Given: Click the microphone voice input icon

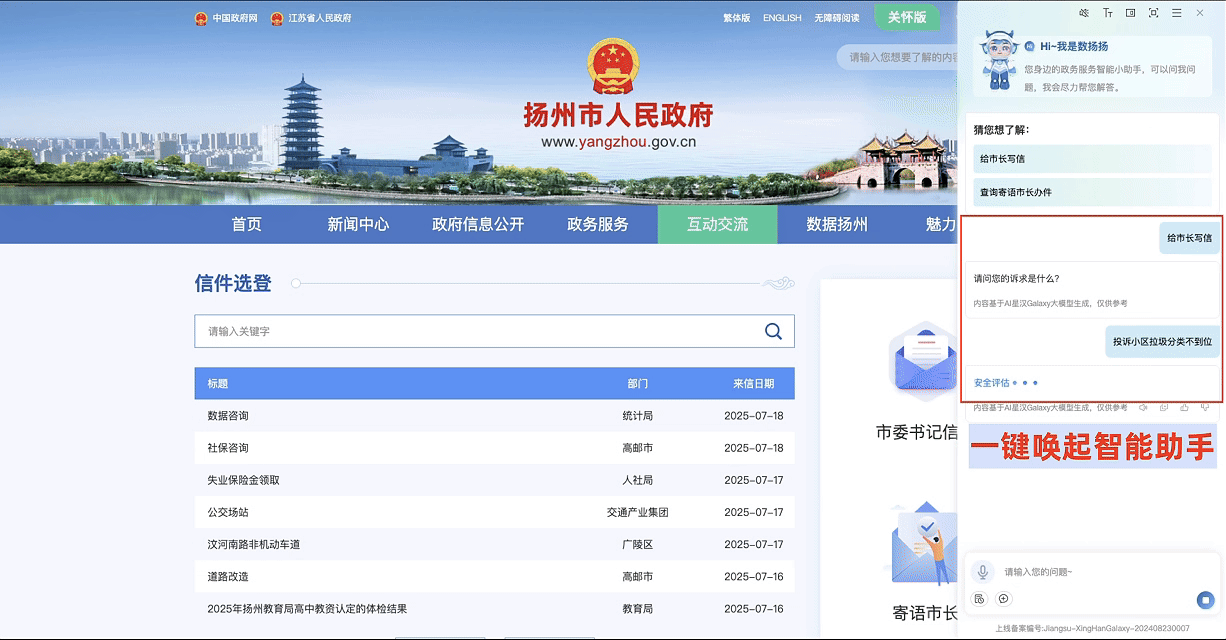Looking at the screenshot, I should pyautogui.click(x=983, y=571).
